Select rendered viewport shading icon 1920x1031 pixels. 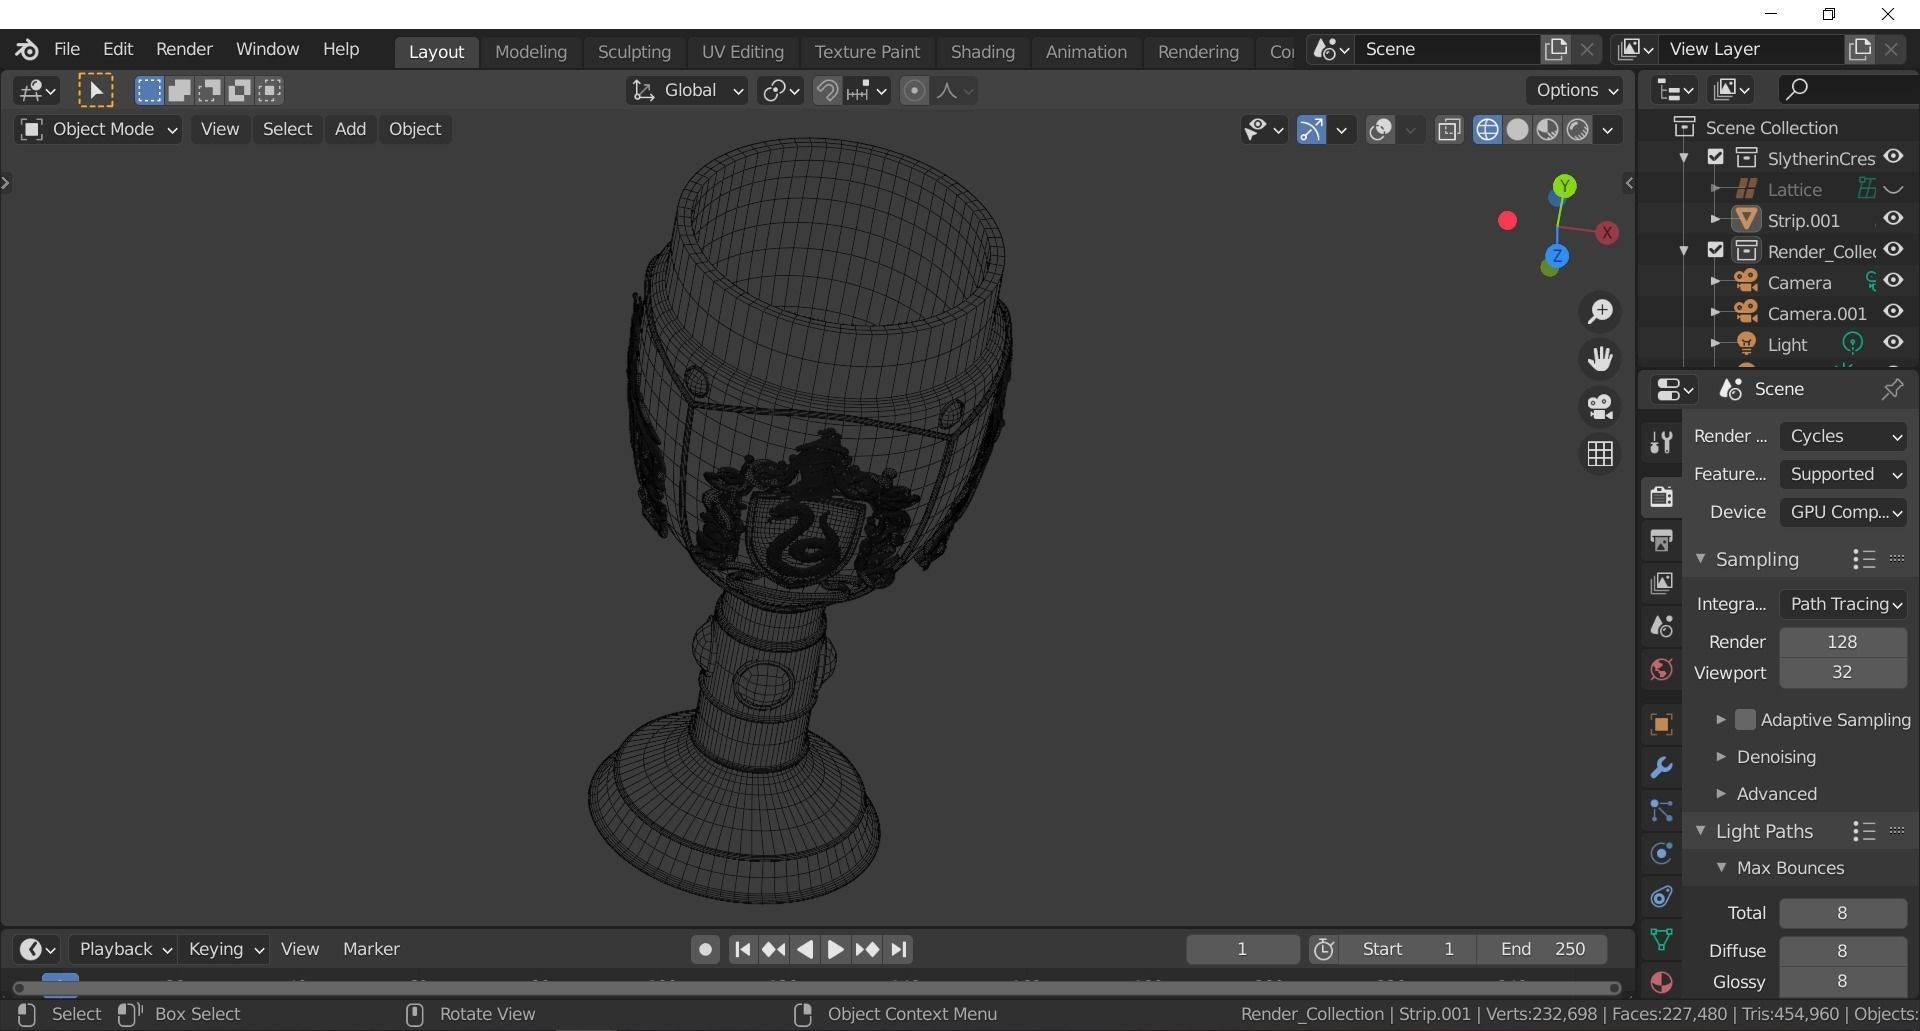point(1578,130)
